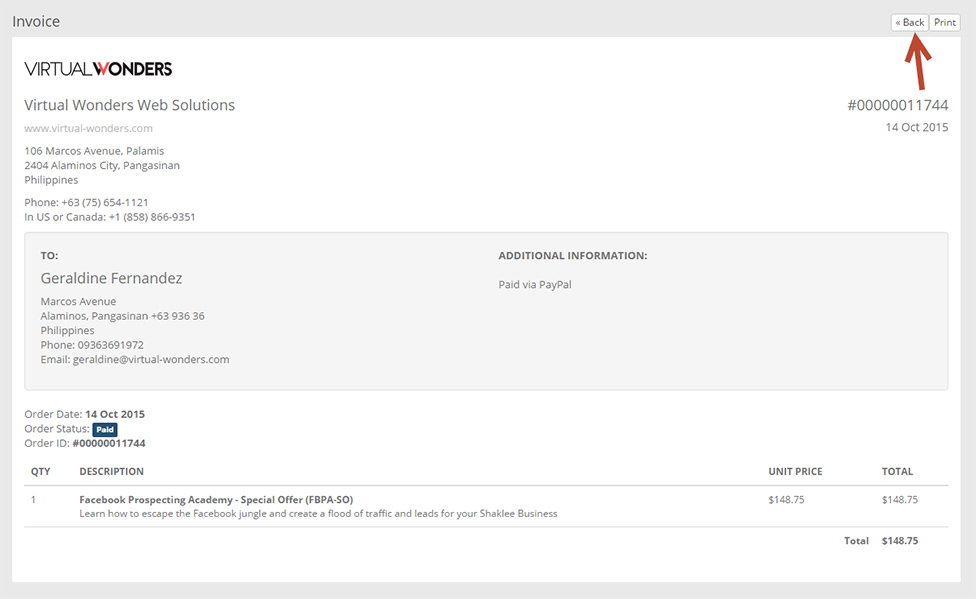The height and width of the screenshot is (599, 976).
Task: Click the Alaminos, Pangasinan +63 936 36 line
Action: click(x=123, y=316)
